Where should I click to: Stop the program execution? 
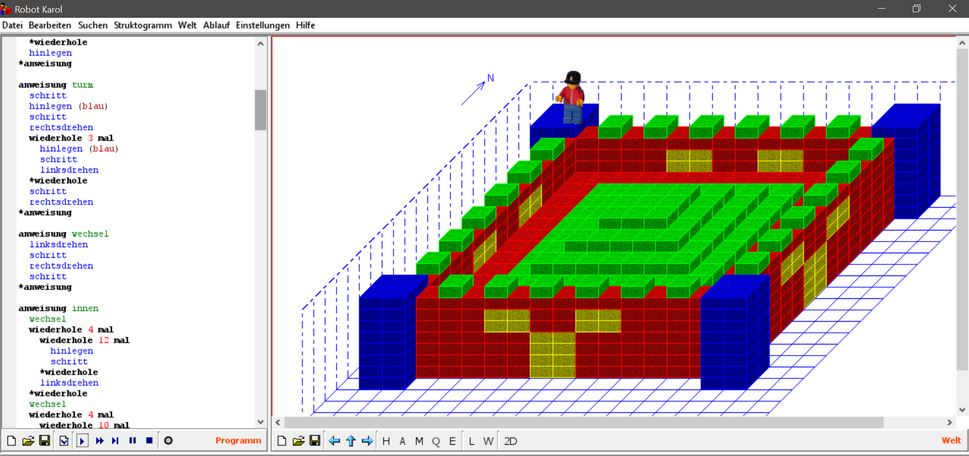149,440
